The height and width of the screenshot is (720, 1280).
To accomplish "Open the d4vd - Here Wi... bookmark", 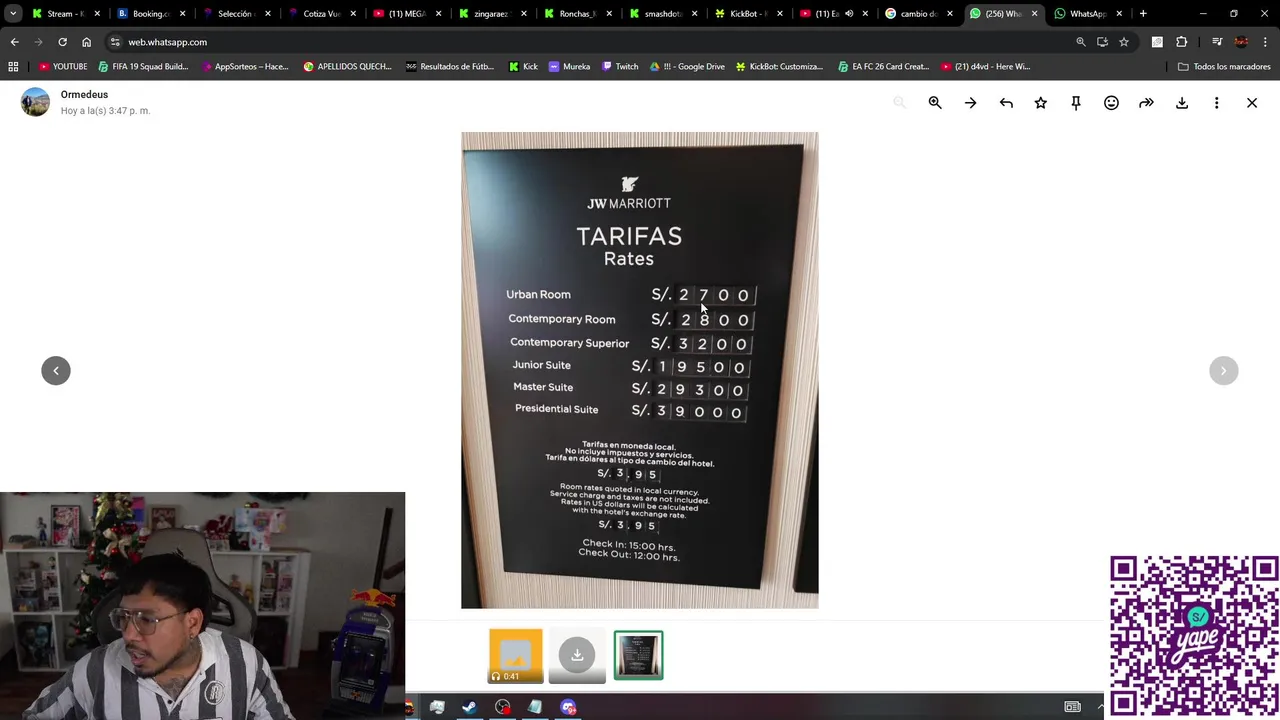I will click(x=985, y=67).
